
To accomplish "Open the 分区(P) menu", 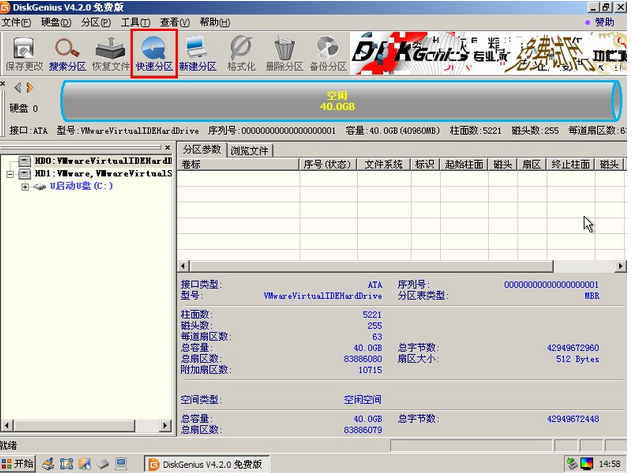I will pyautogui.click(x=96, y=22).
